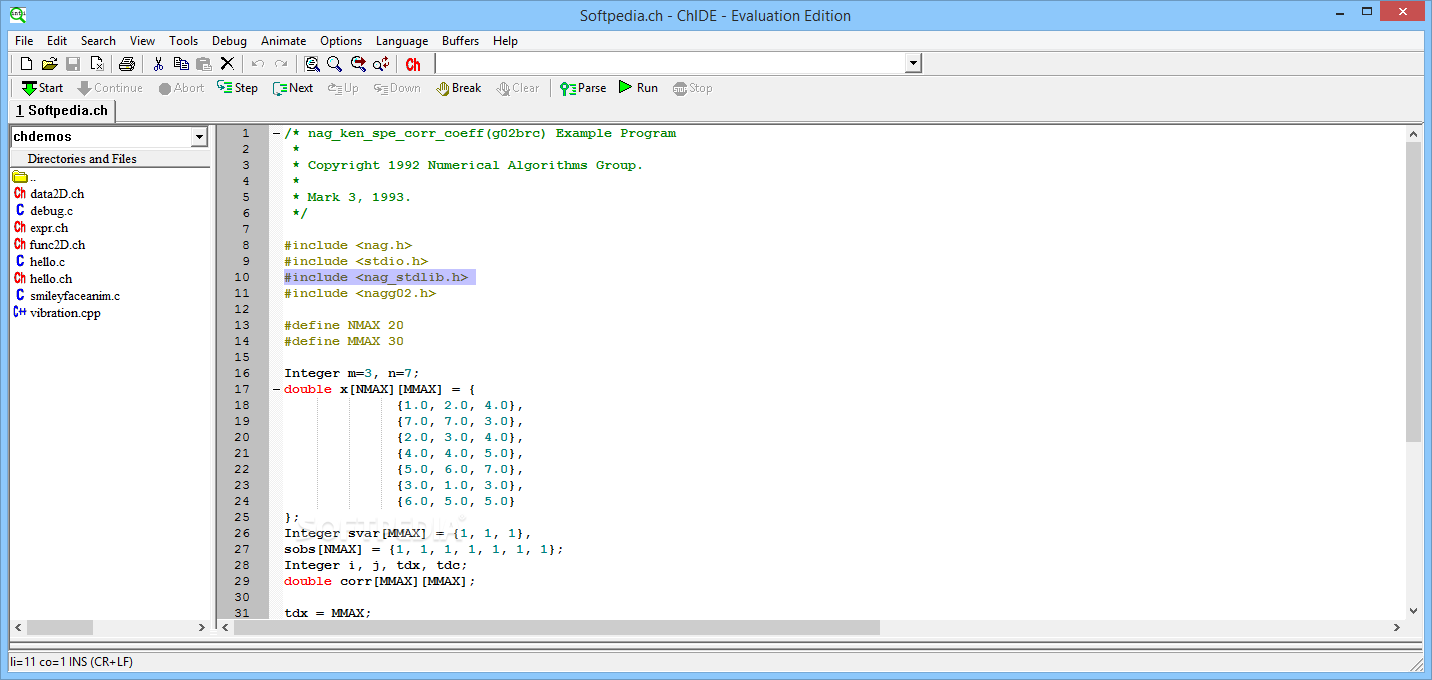Viewport: 1432px width, 680px height.
Task: Click the Parse button
Action: (583, 88)
